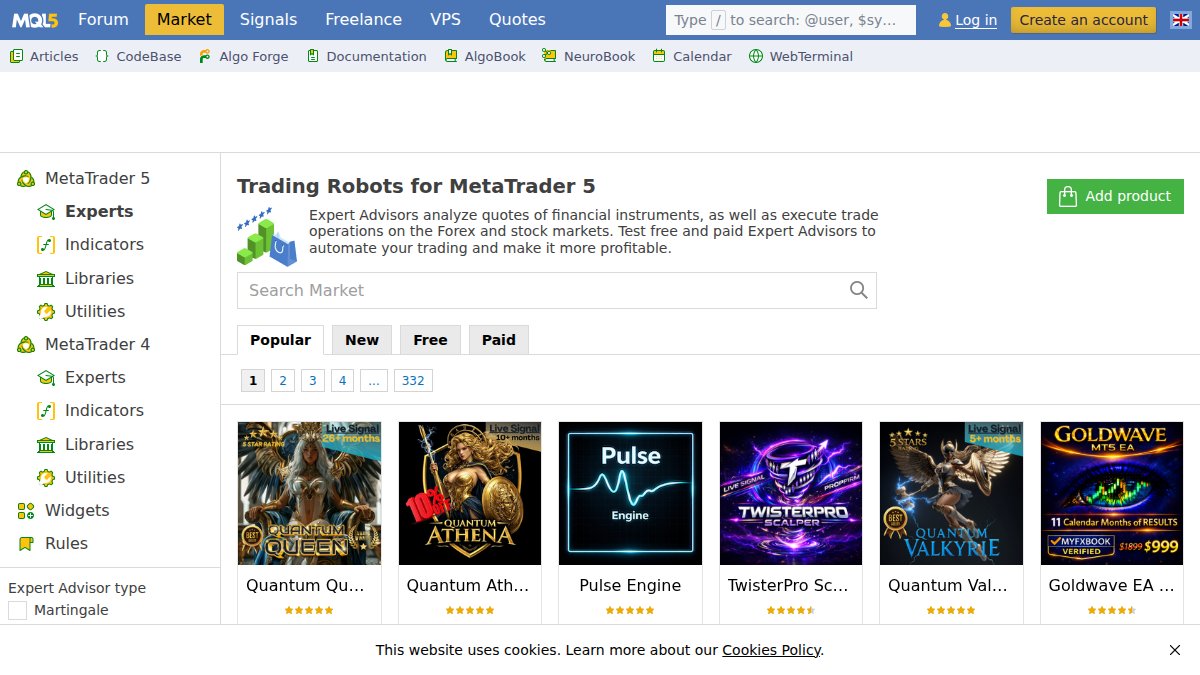
Task: Open the Forum menu item
Action: click(x=103, y=19)
